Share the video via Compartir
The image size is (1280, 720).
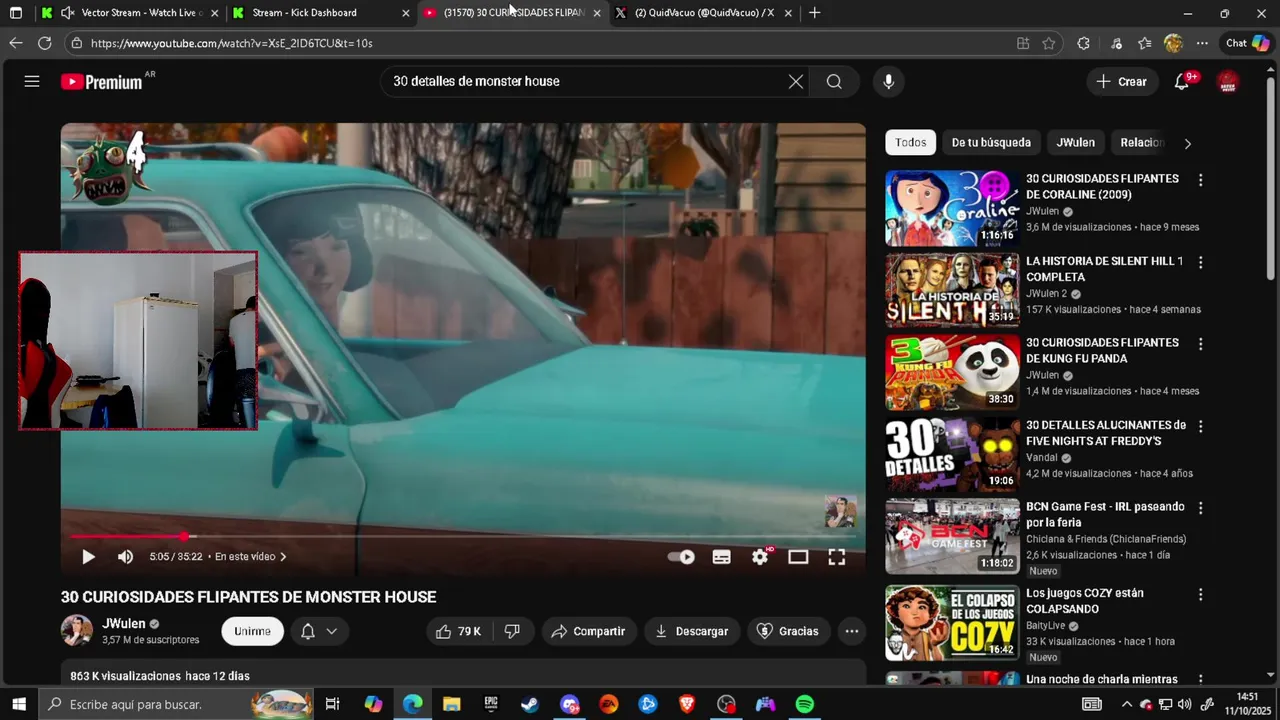[588, 631]
